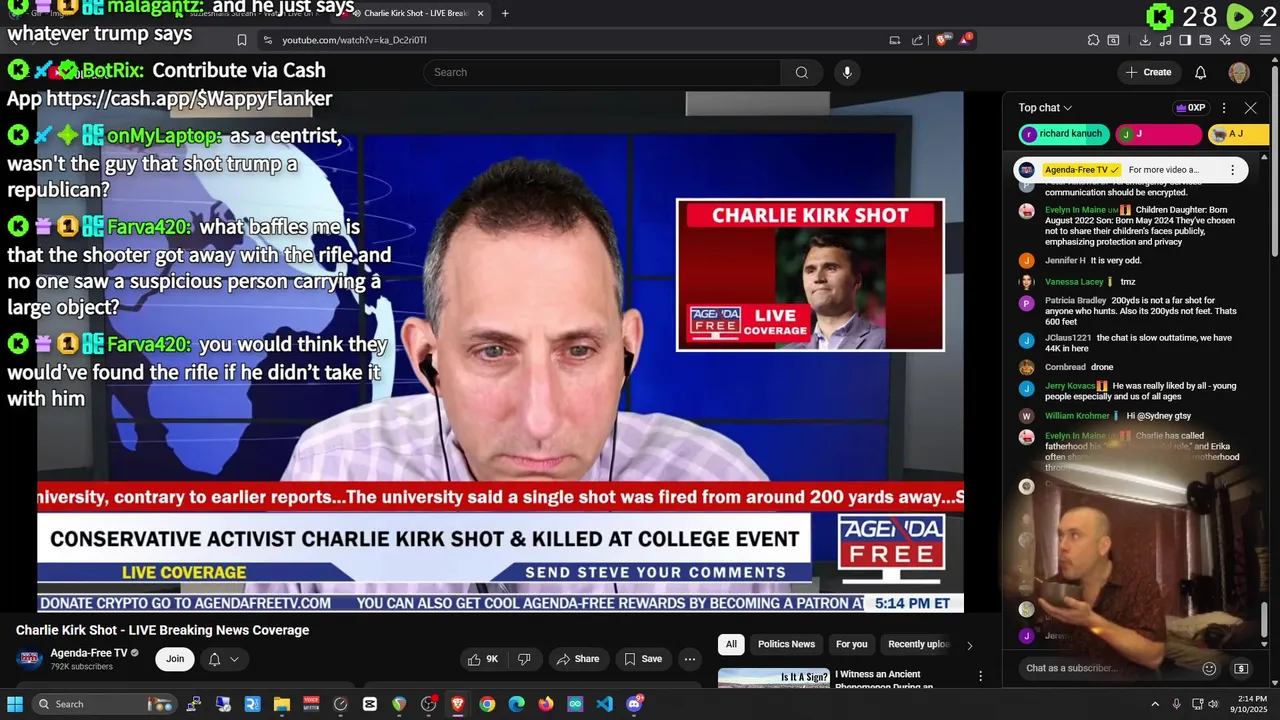Open browser downloads icon
The image size is (1280, 720).
(1145, 40)
